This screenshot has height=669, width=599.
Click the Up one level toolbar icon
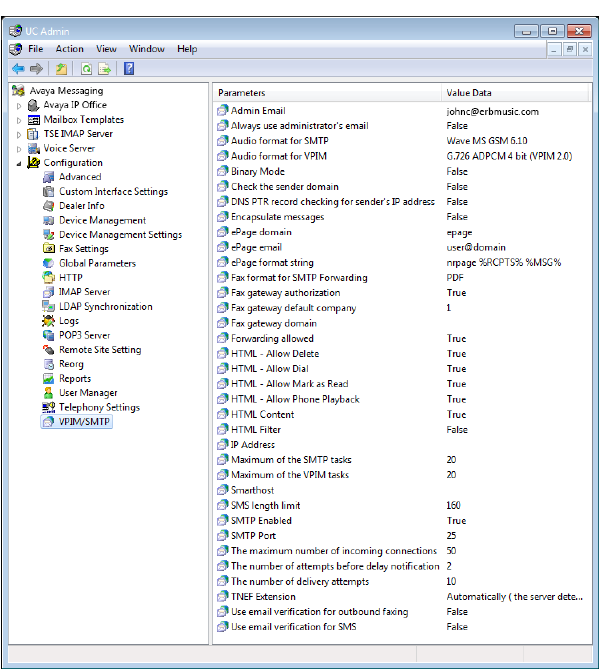point(62,68)
